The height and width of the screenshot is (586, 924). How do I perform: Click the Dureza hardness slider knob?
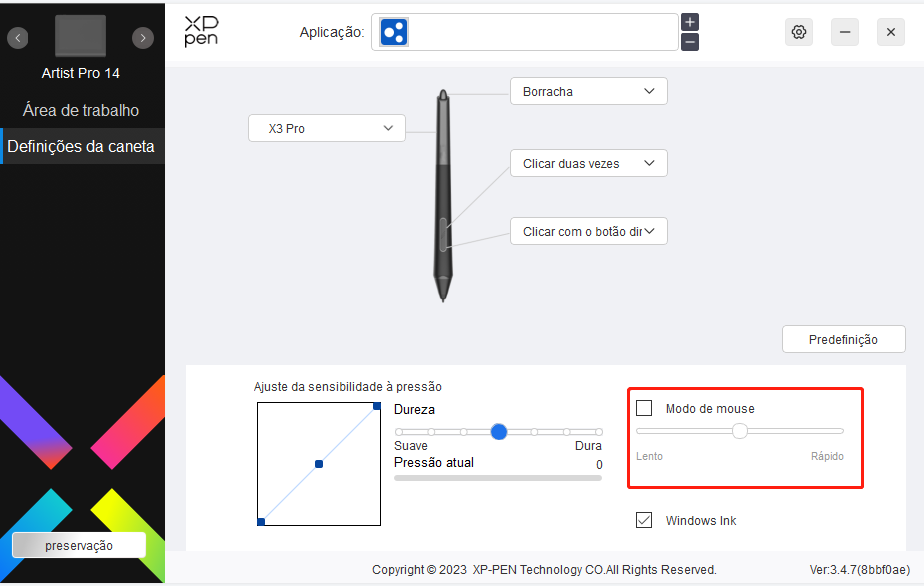(x=499, y=432)
